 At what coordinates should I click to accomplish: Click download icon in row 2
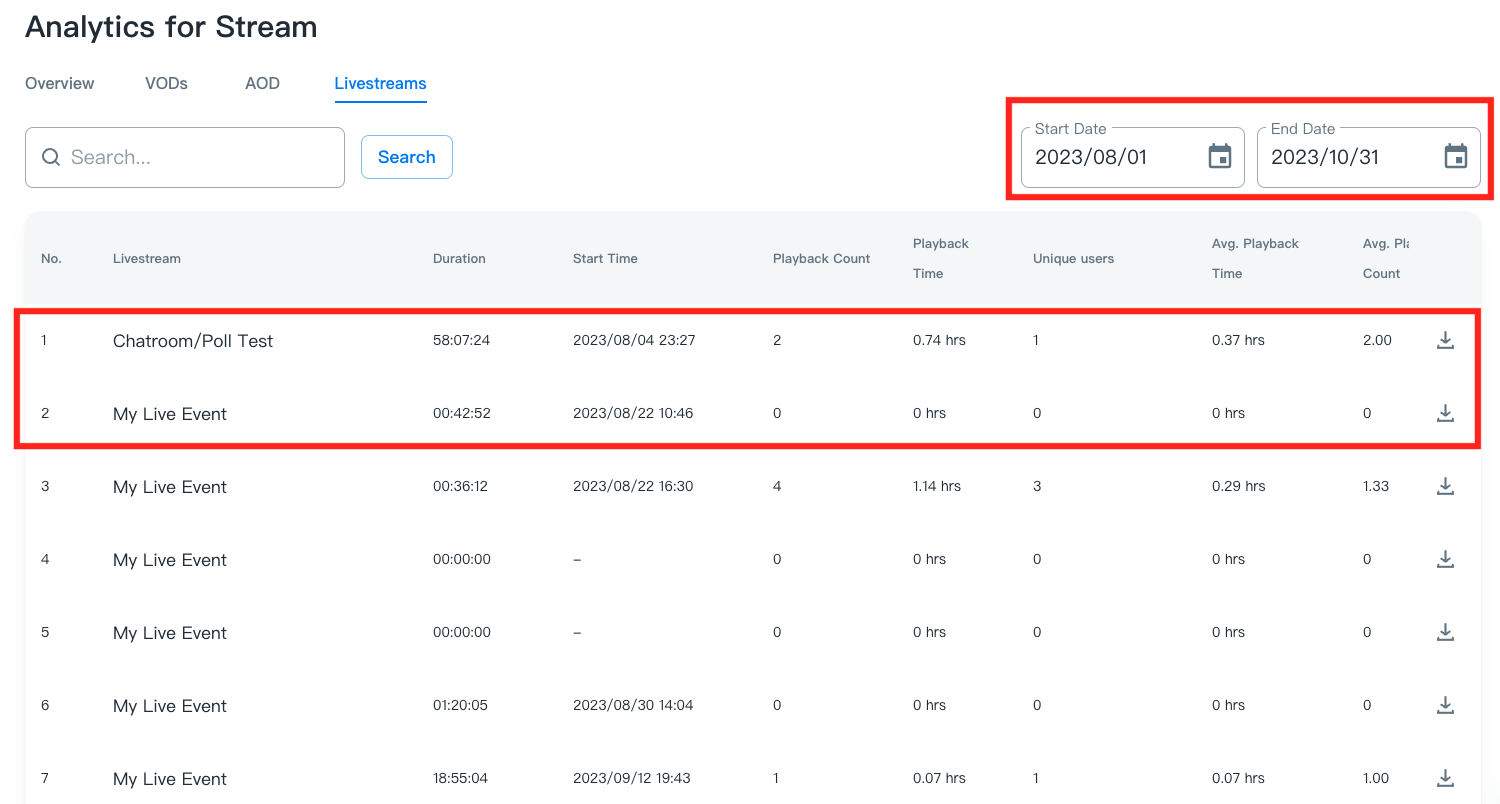tap(1445, 413)
